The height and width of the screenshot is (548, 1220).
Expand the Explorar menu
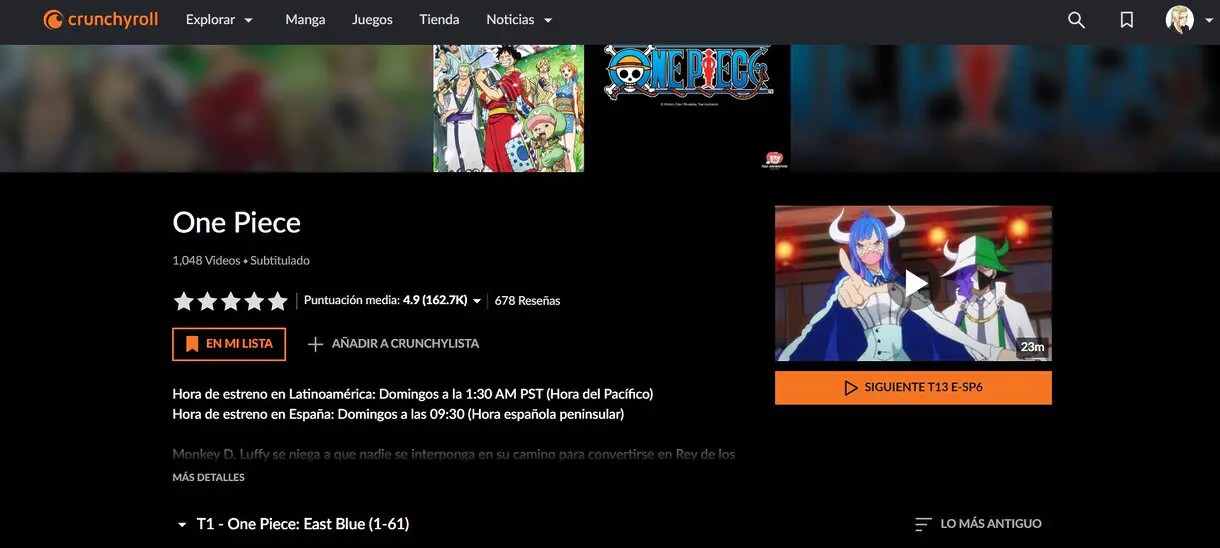pos(219,20)
